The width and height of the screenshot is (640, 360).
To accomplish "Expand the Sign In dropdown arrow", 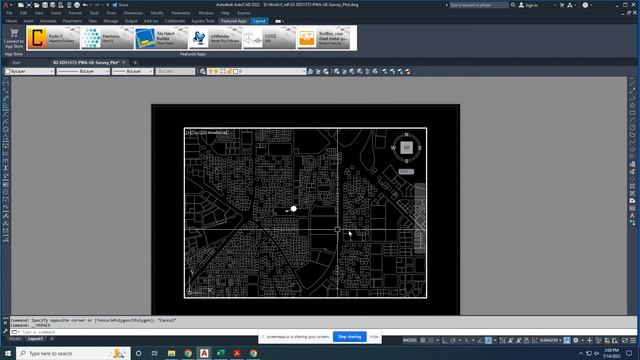I will click(555, 5).
